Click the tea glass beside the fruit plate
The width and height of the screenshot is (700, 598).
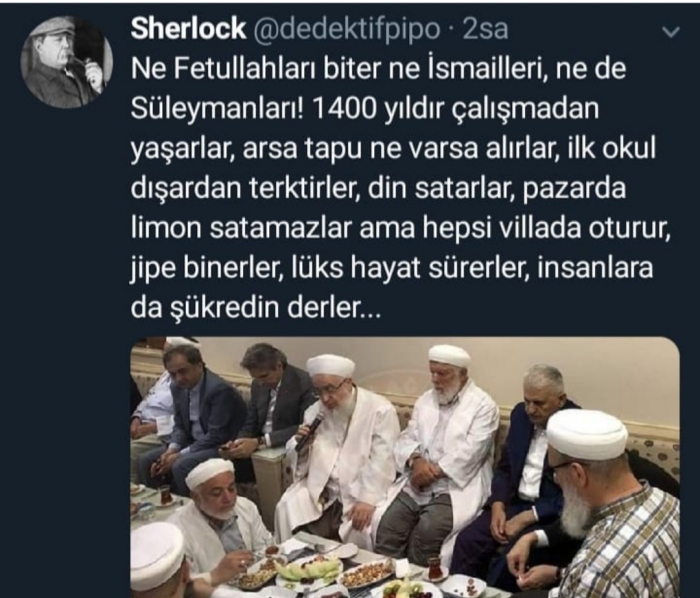(x=433, y=567)
